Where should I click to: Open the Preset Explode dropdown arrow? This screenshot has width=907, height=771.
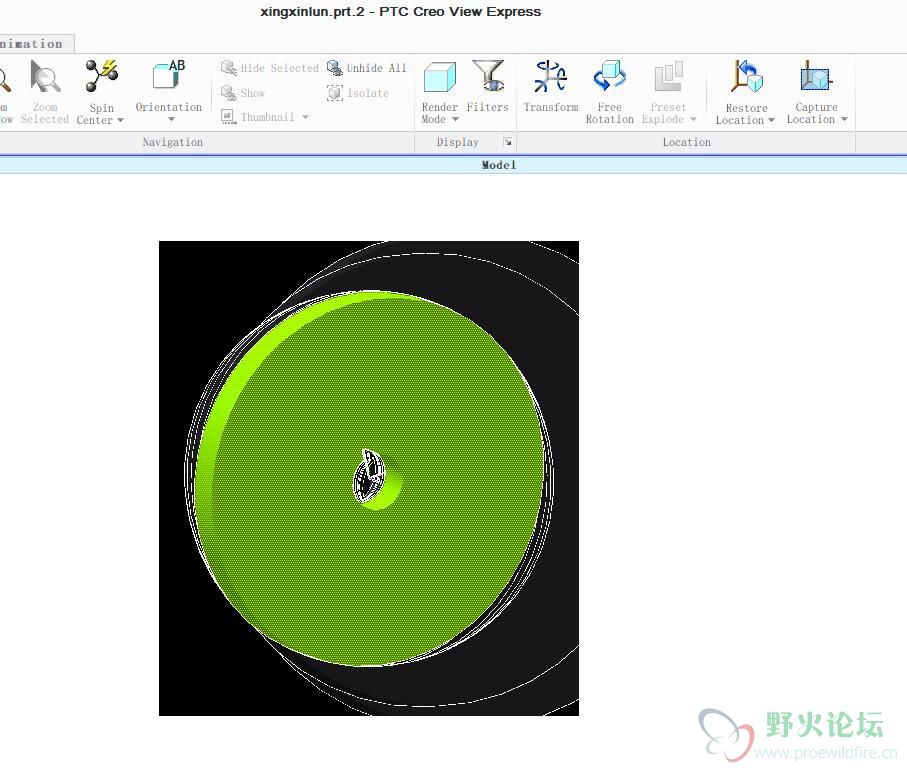693,120
